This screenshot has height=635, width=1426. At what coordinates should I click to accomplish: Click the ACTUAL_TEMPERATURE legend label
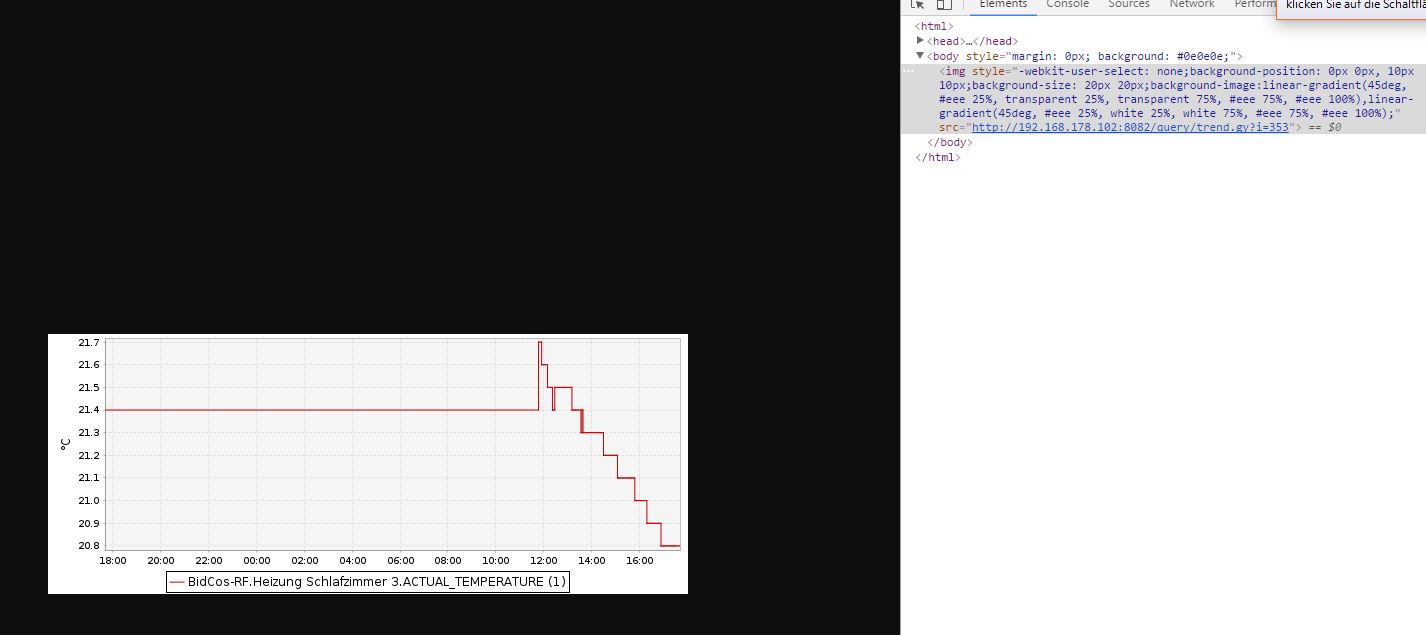(377, 582)
